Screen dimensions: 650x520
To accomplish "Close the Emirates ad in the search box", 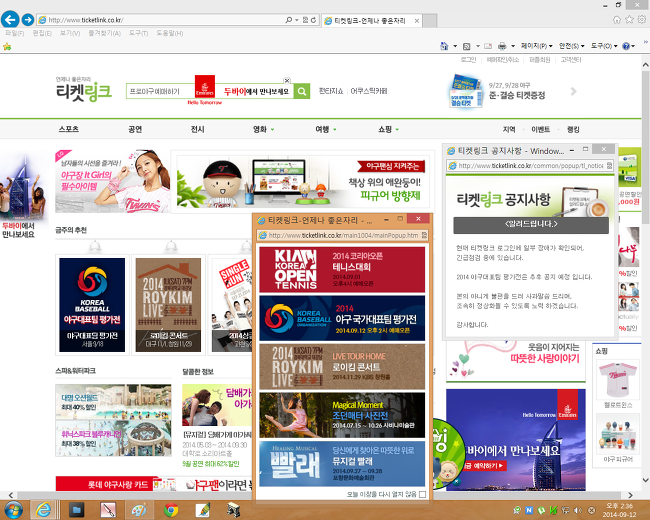I will point(287,80).
